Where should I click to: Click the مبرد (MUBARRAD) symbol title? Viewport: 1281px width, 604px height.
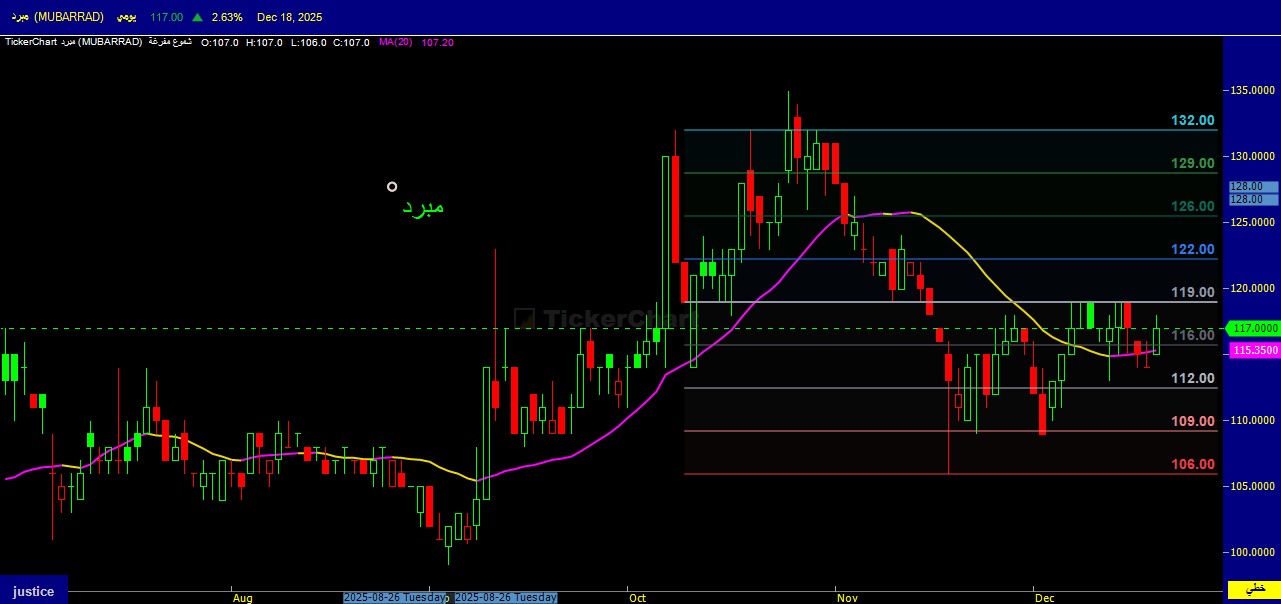57,18
